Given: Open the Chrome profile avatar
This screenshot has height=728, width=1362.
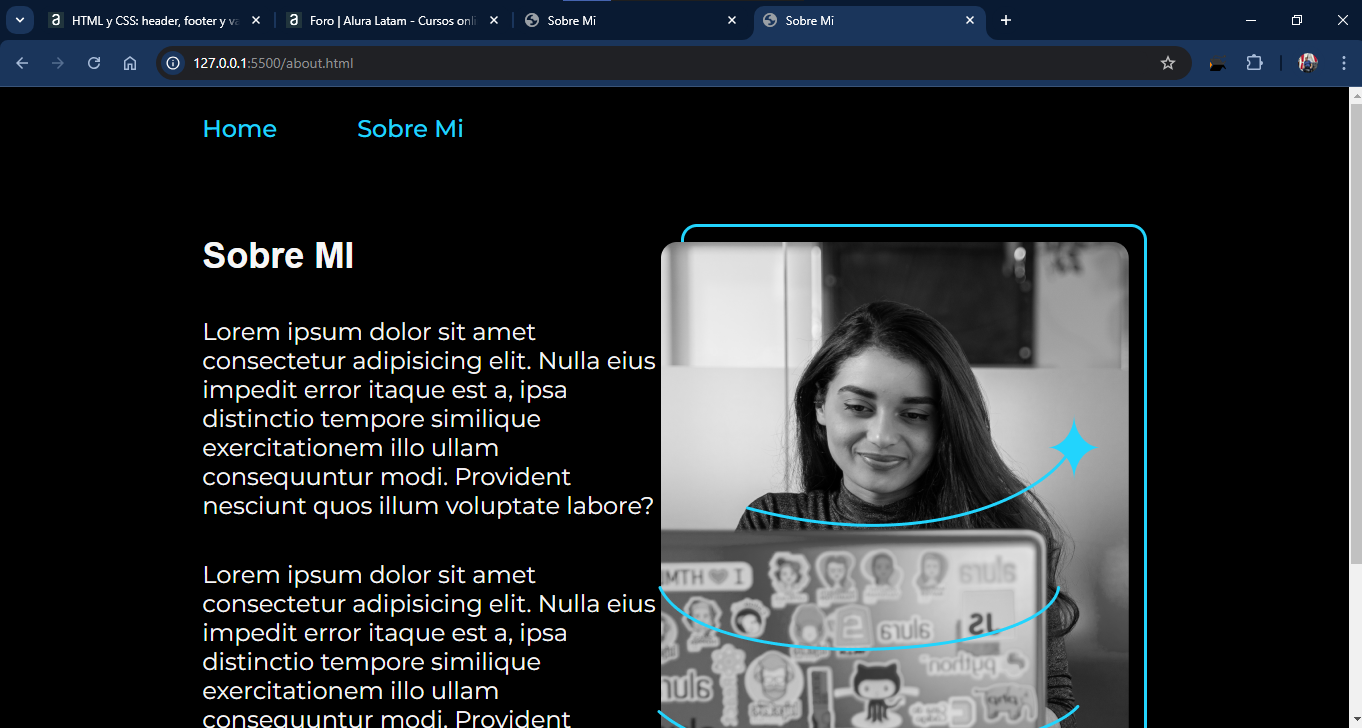Looking at the screenshot, I should (1308, 63).
